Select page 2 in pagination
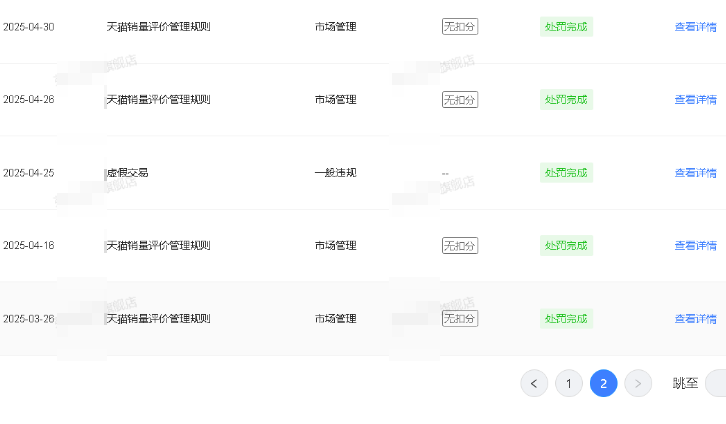726x424 pixels. (603, 383)
